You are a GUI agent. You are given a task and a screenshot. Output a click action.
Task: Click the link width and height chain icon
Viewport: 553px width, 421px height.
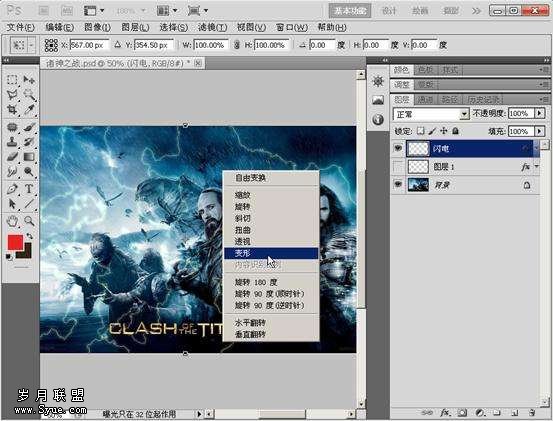click(237, 45)
